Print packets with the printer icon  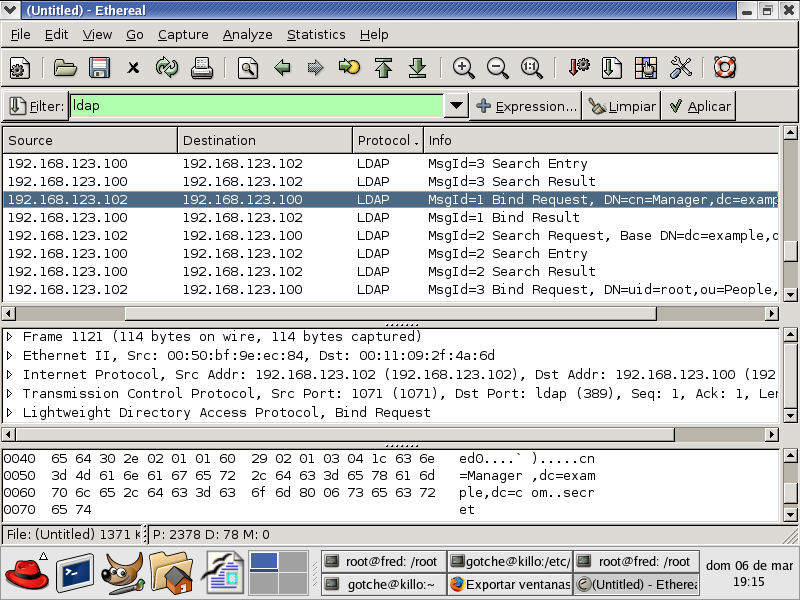[x=202, y=67]
